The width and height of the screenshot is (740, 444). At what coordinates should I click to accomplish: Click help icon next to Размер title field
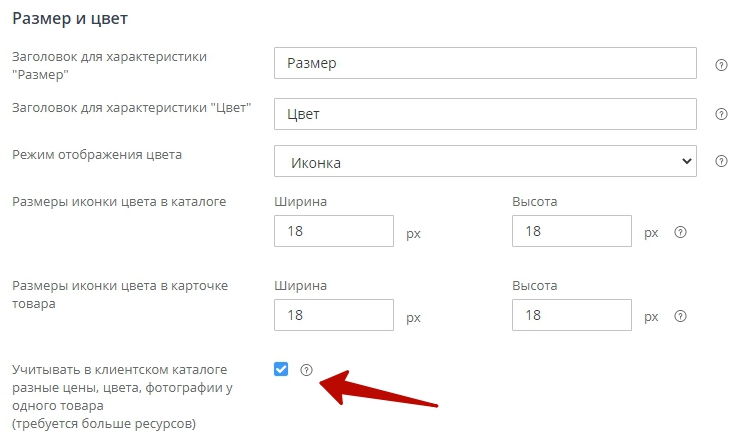point(721,65)
